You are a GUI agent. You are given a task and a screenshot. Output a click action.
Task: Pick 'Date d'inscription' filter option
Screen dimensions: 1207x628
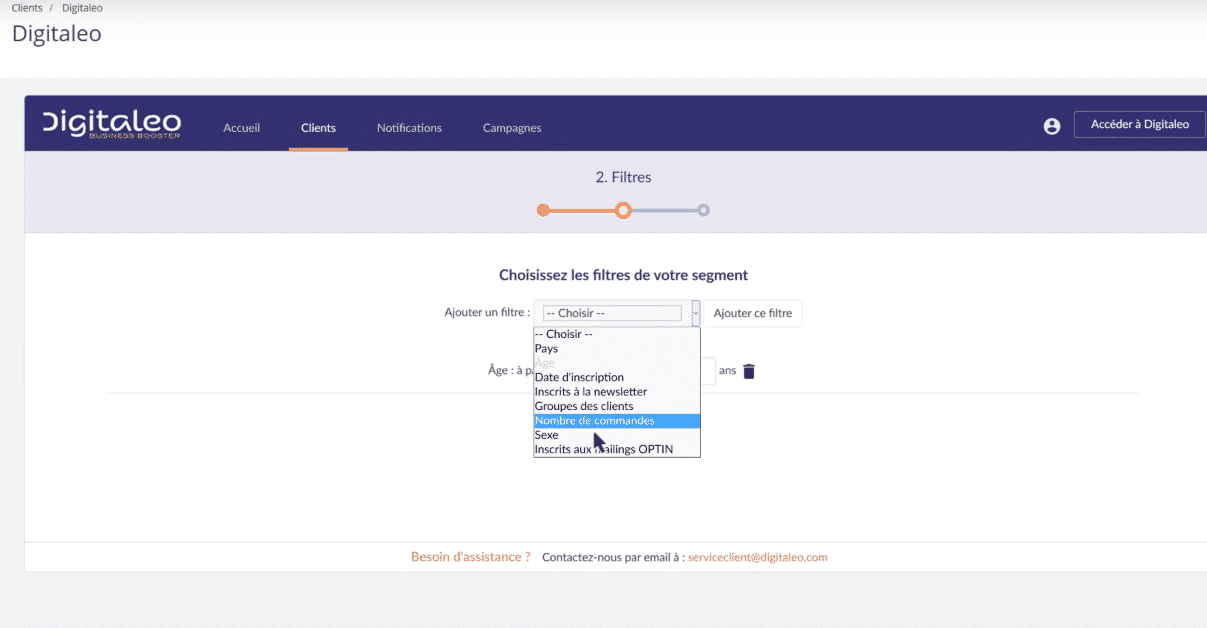(x=579, y=378)
